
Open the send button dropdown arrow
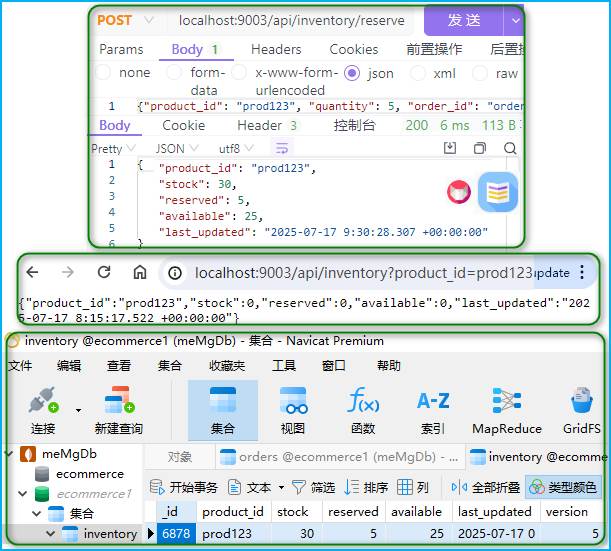click(x=515, y=20)
